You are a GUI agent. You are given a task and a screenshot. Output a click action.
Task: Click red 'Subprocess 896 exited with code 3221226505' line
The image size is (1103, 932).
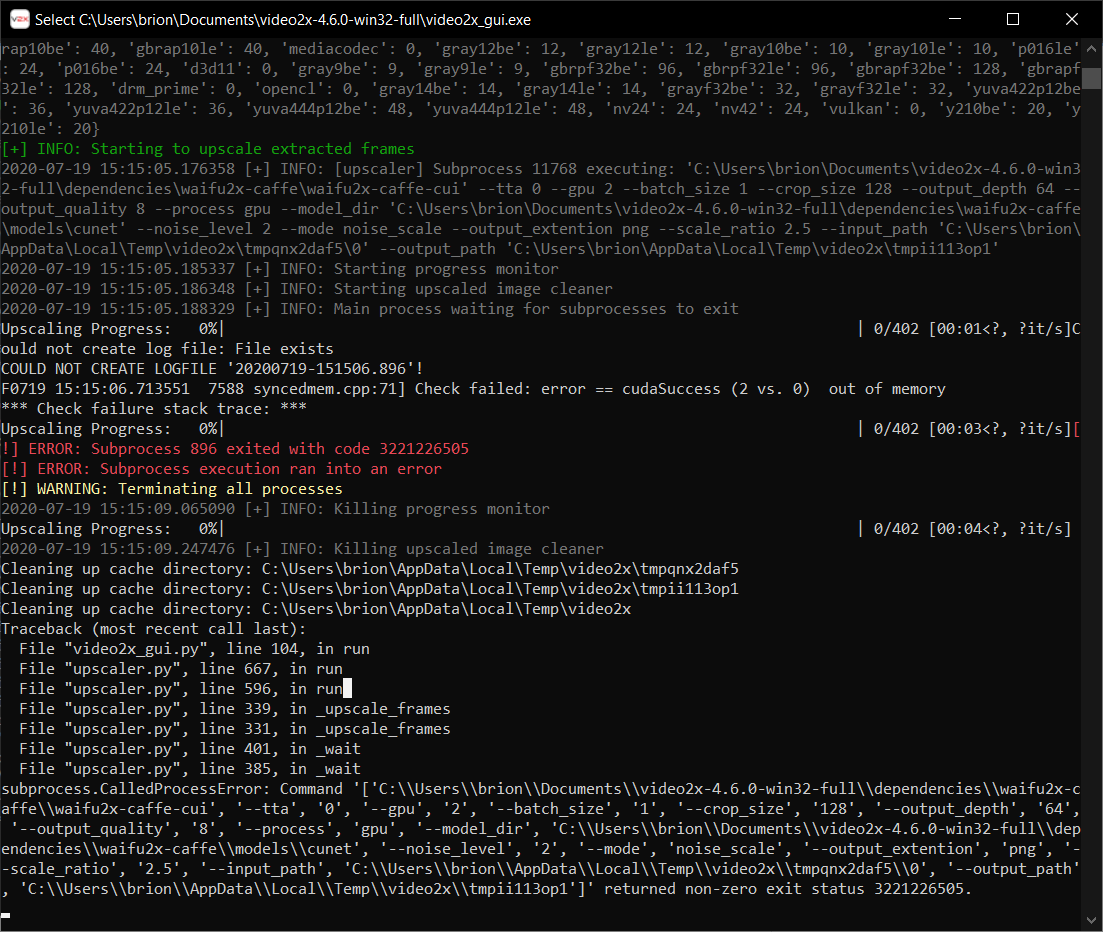pyautogui.click(x=235, y=449)
